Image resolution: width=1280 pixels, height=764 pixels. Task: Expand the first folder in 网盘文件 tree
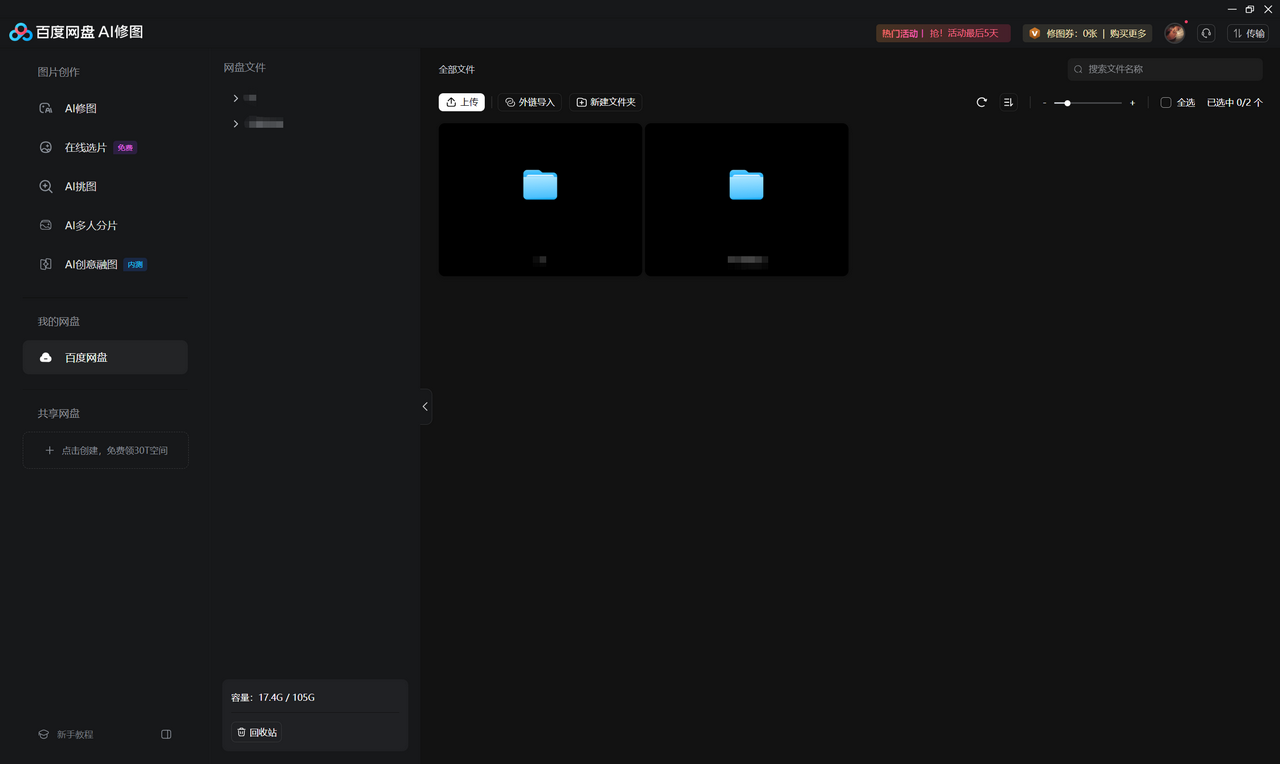pos(236,98)
